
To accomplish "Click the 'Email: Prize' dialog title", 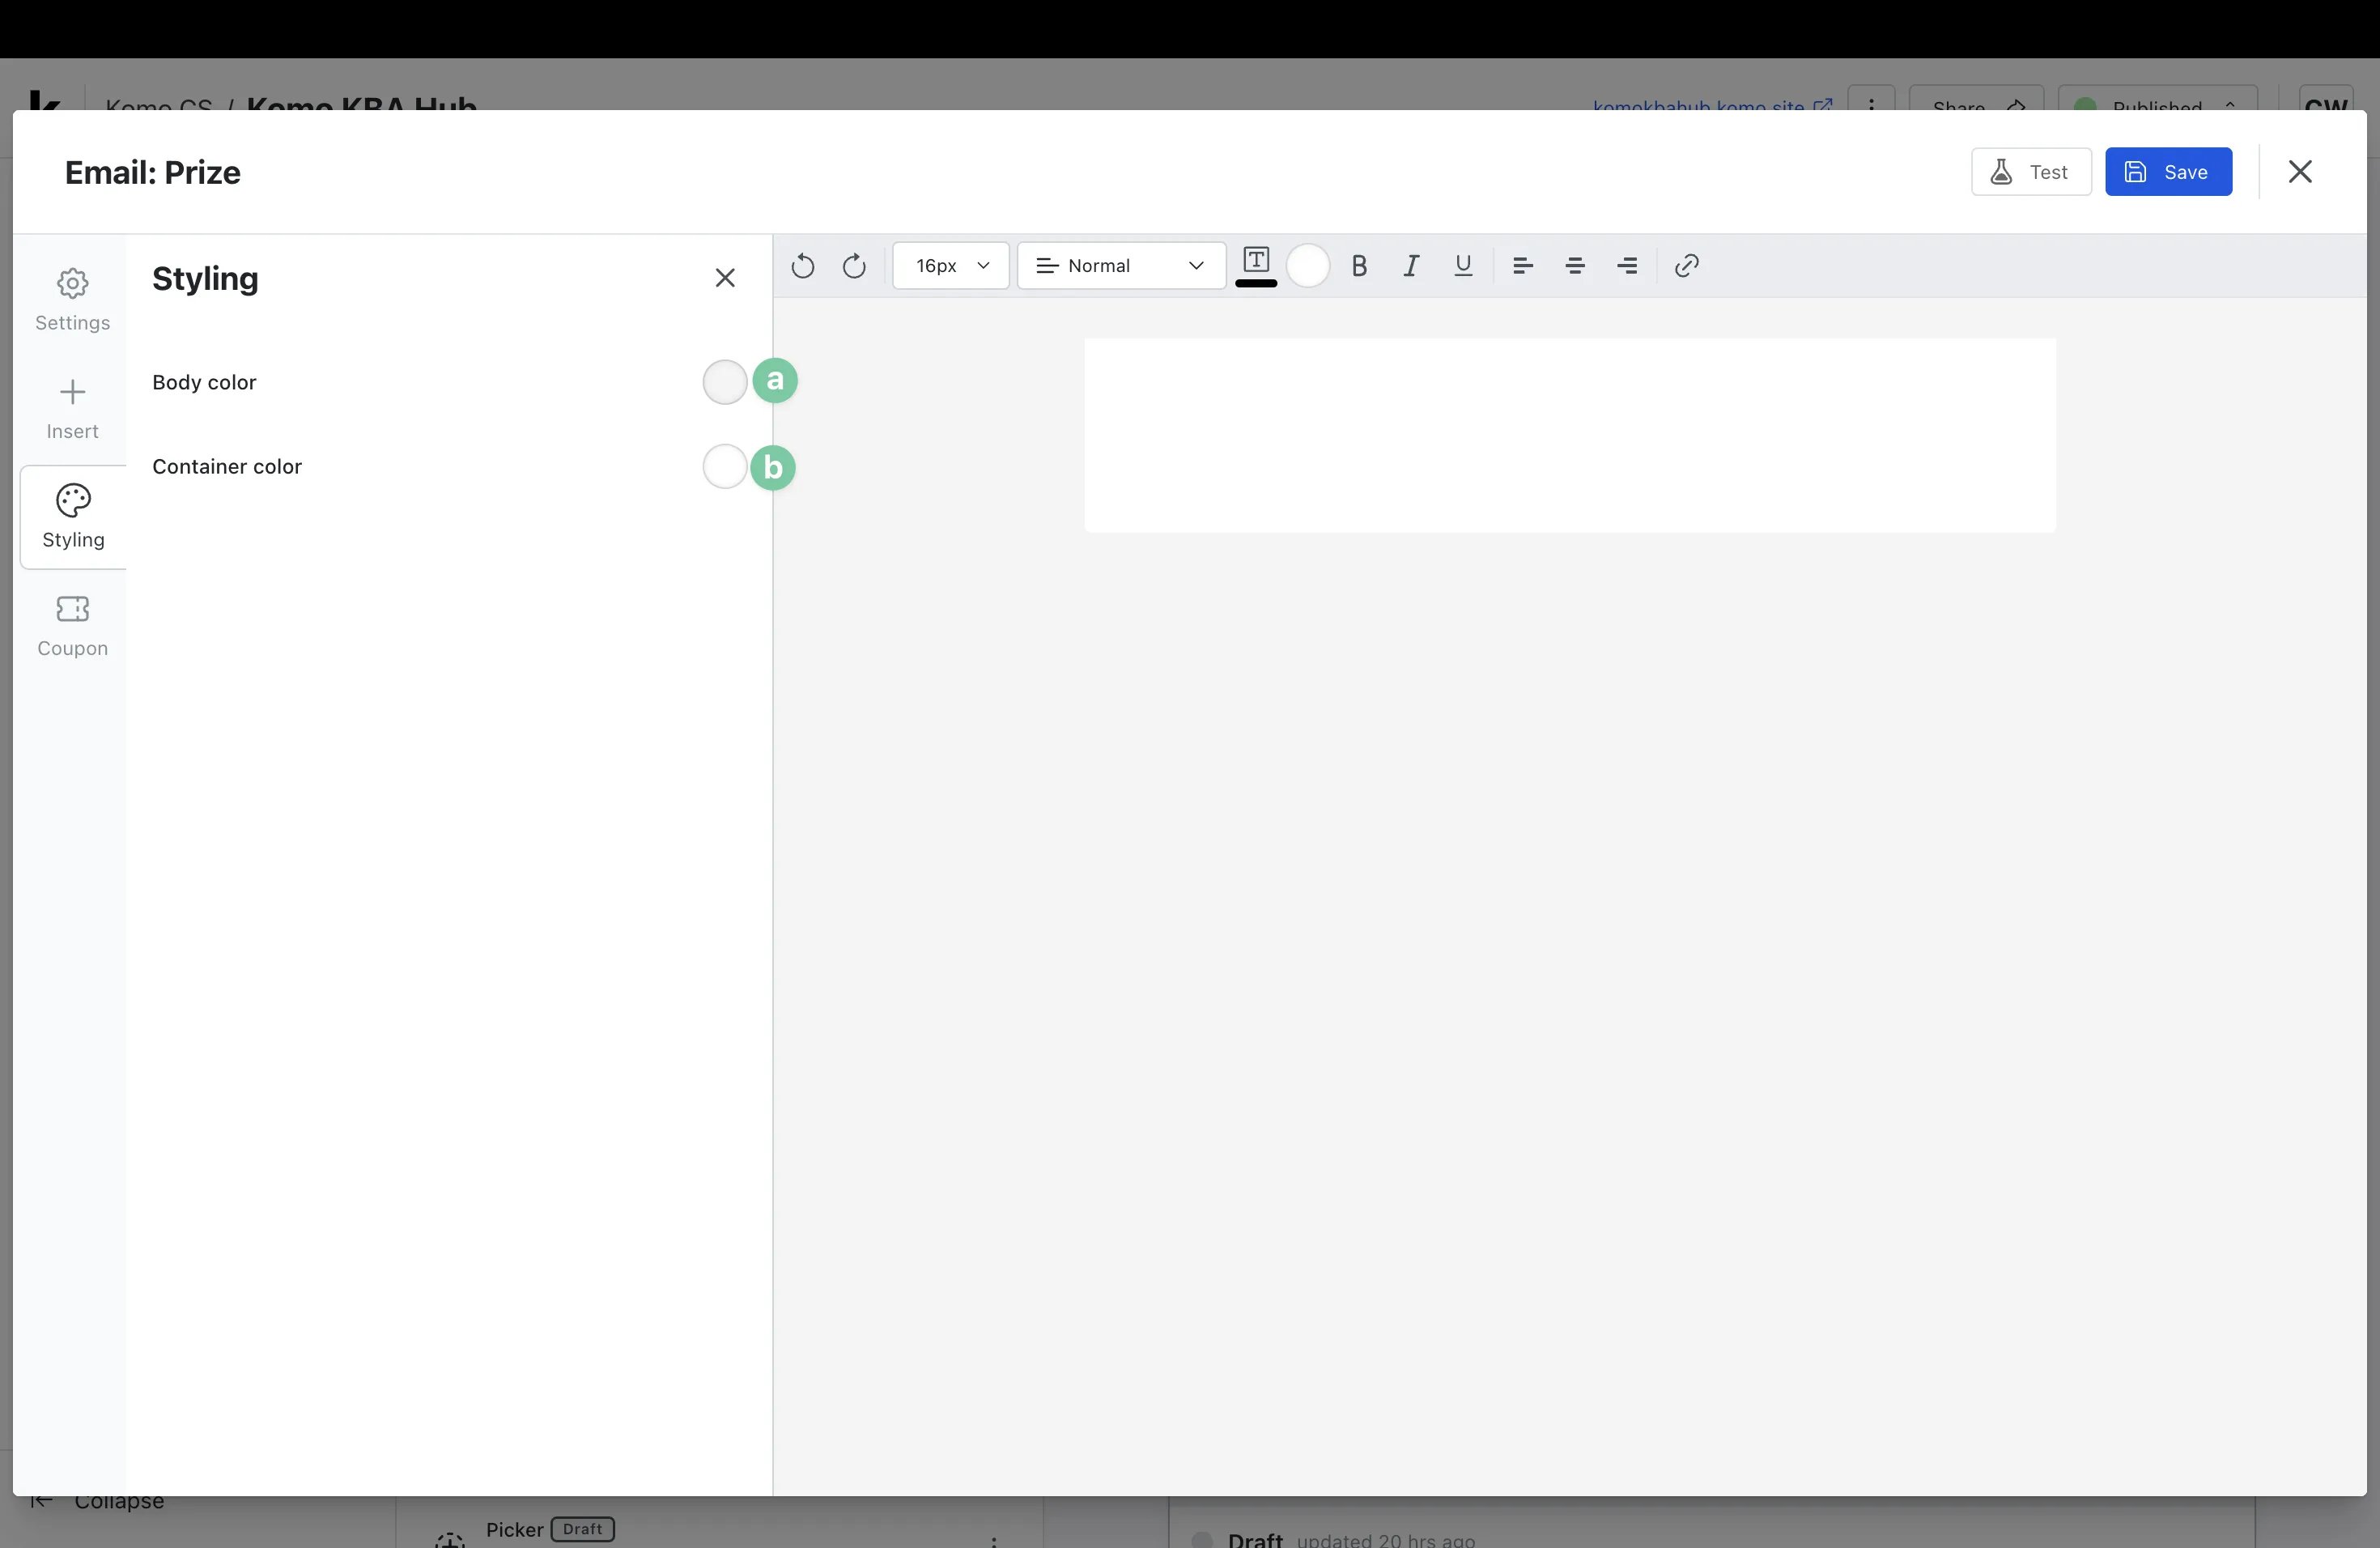I will [x=153, y=172].
